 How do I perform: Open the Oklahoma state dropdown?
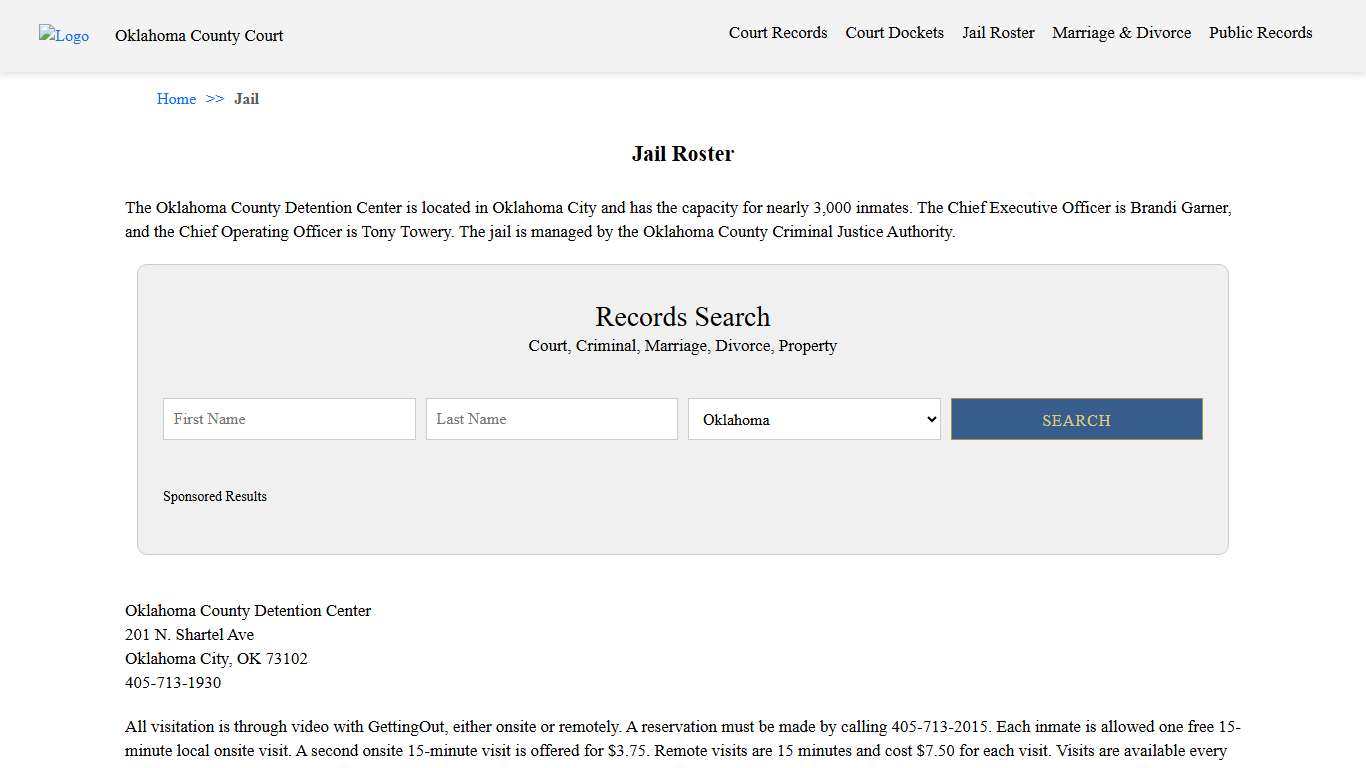click(x=813, y=419)
